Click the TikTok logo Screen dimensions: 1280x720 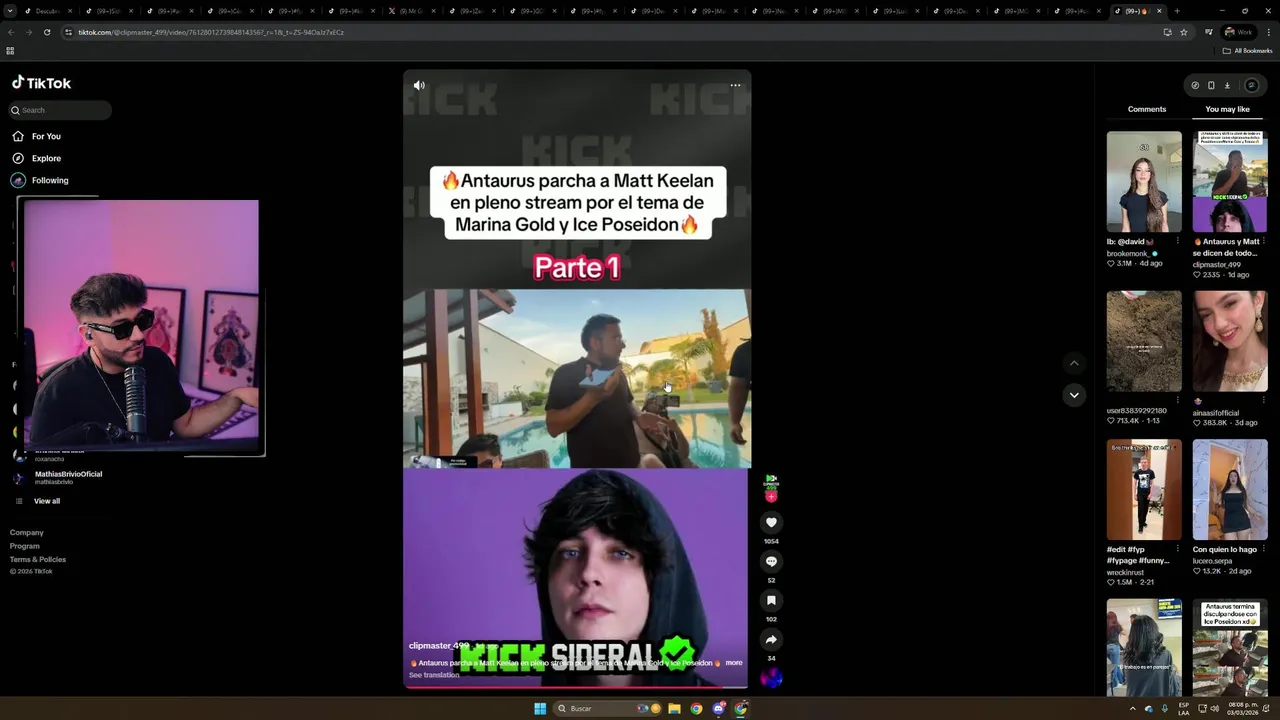tap(41, 83)
